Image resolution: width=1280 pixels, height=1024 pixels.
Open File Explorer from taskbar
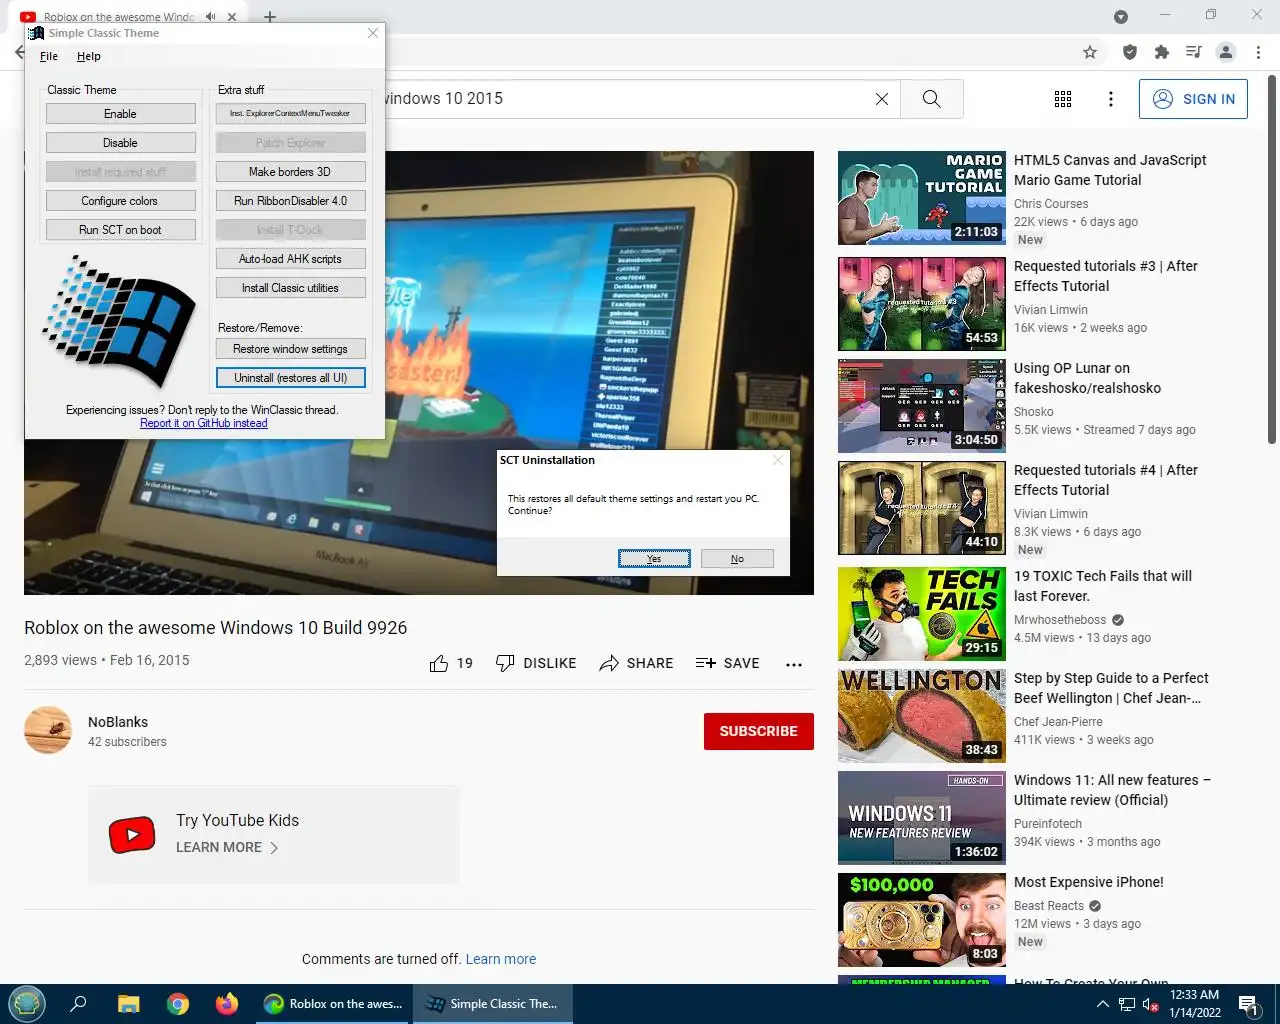coord(128,1004)
